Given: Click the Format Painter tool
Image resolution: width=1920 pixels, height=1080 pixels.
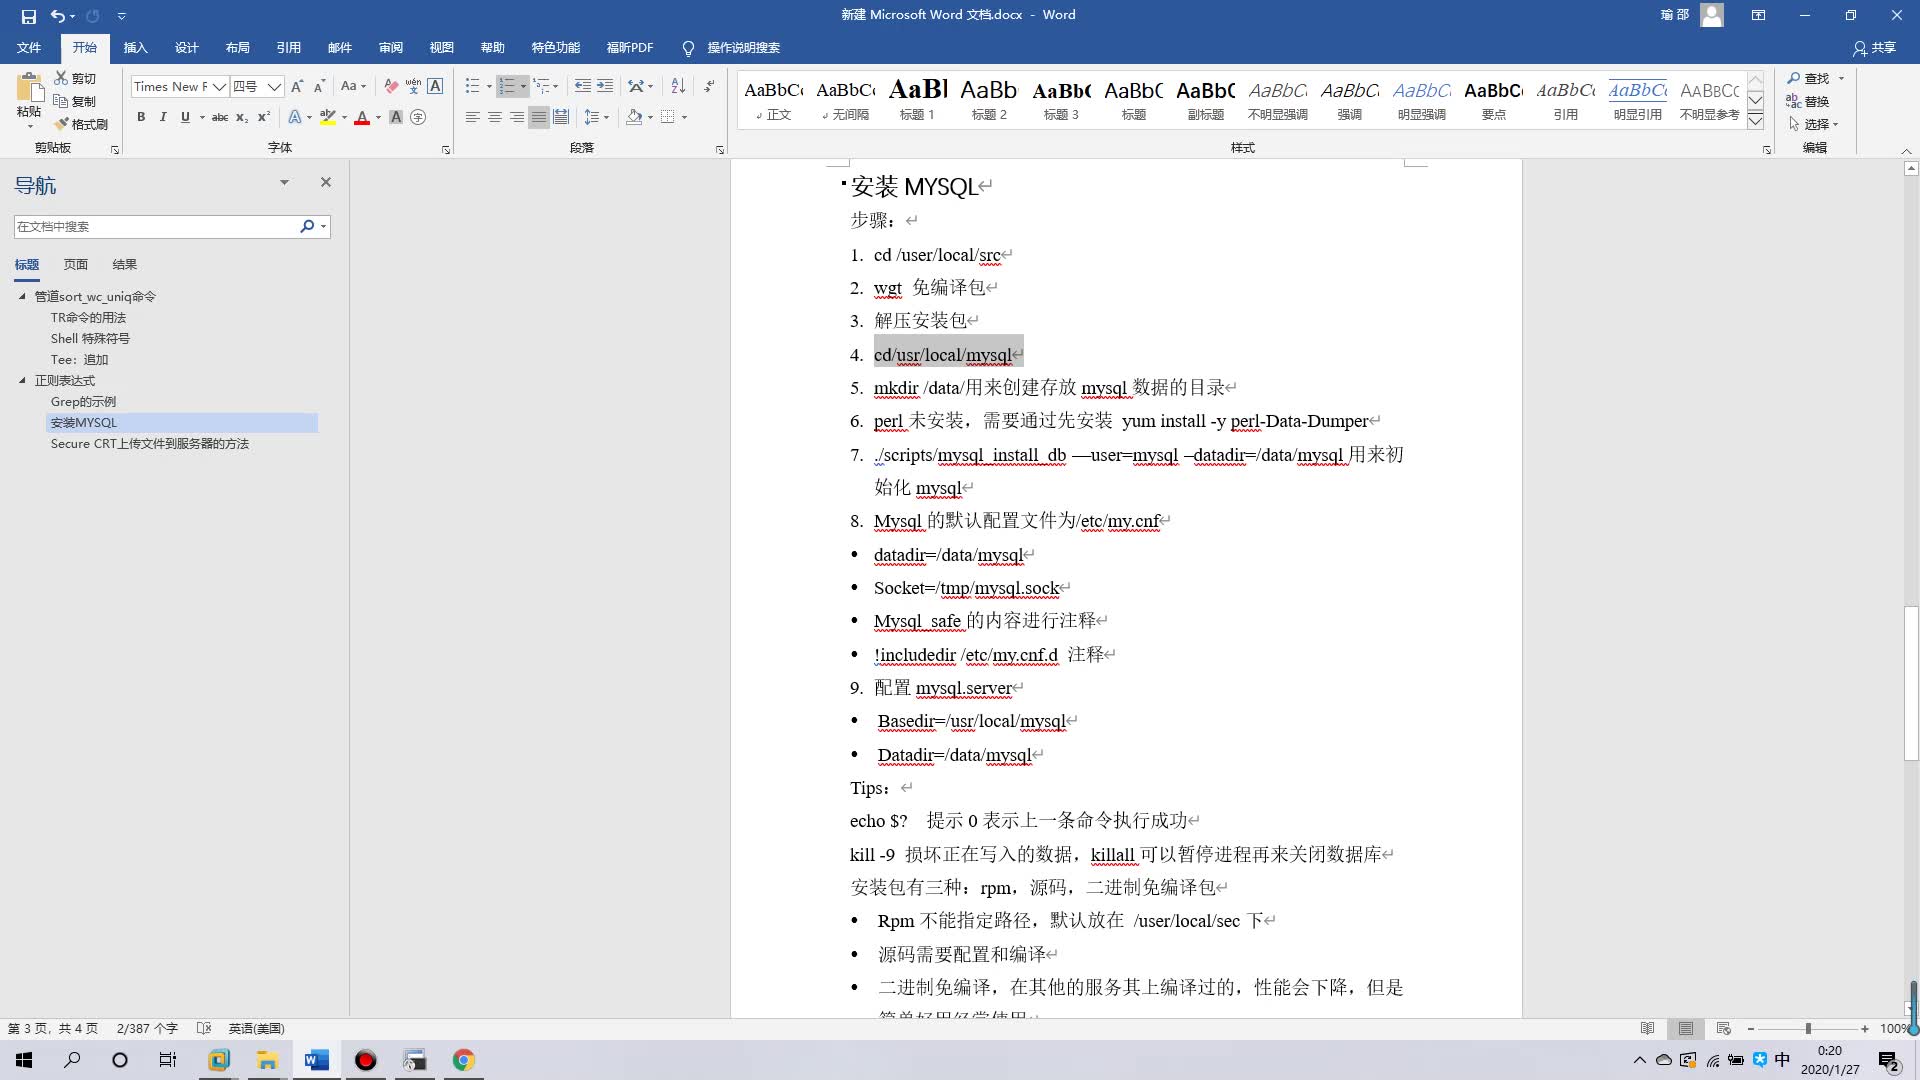Looking at the screenshot, I should point(81,124).
